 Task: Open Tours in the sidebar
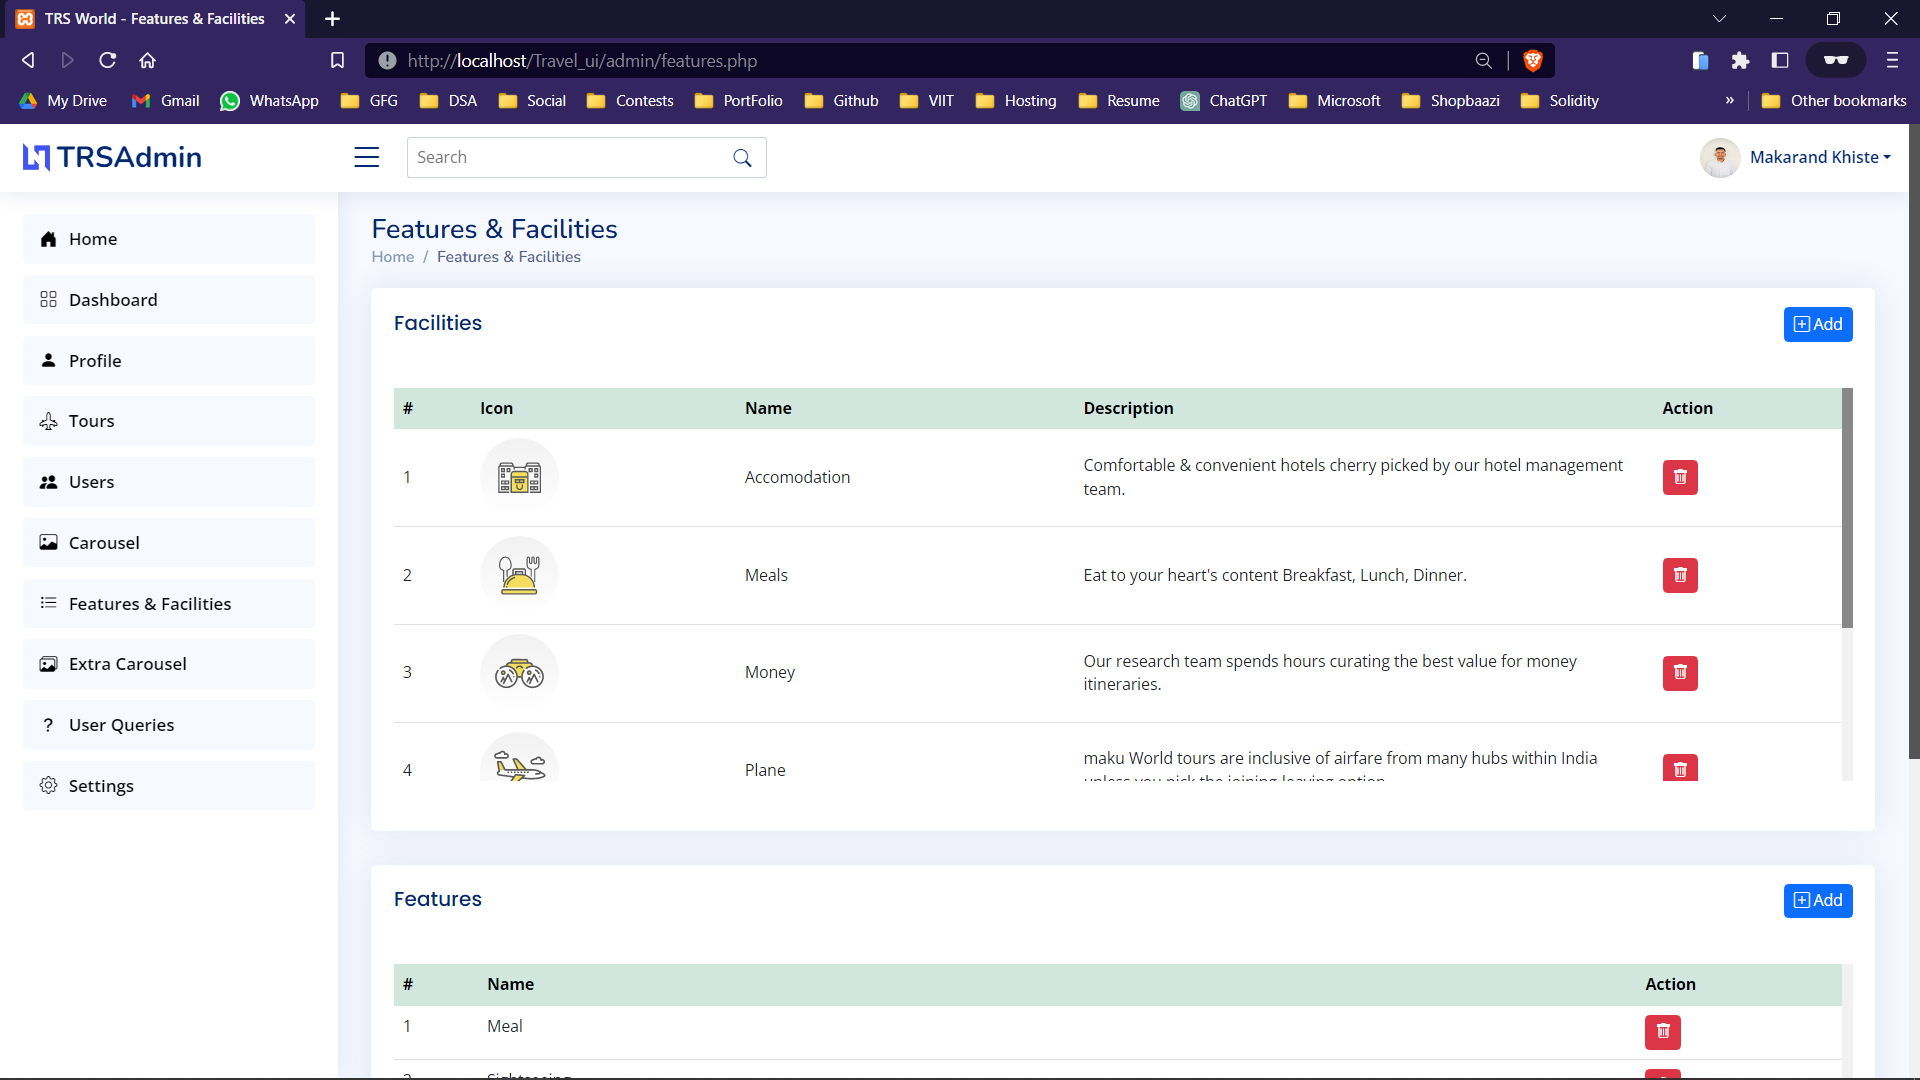(169, 421)
